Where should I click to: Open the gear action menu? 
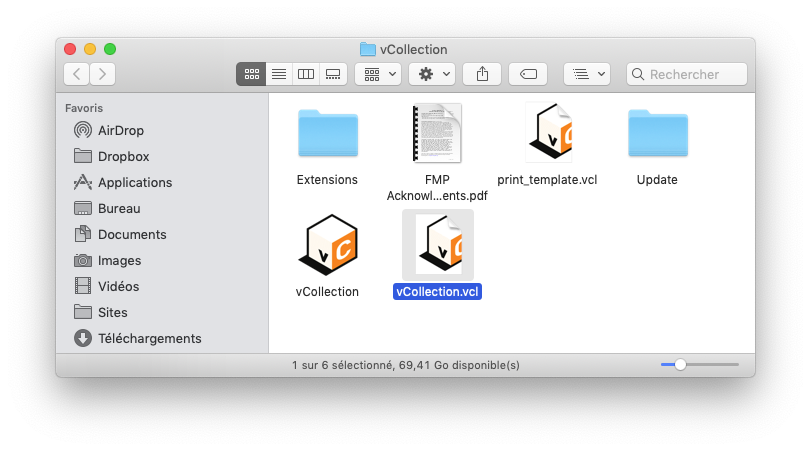(x=432, y=74)
